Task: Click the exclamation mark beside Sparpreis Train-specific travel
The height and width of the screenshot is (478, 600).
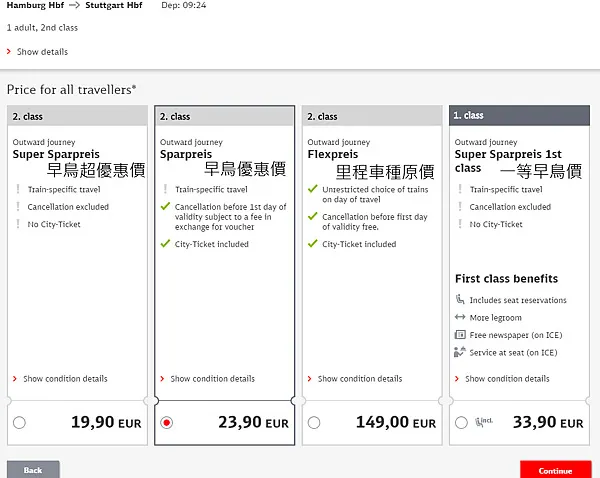Action: pyautogui.click(x=165, y=189)
